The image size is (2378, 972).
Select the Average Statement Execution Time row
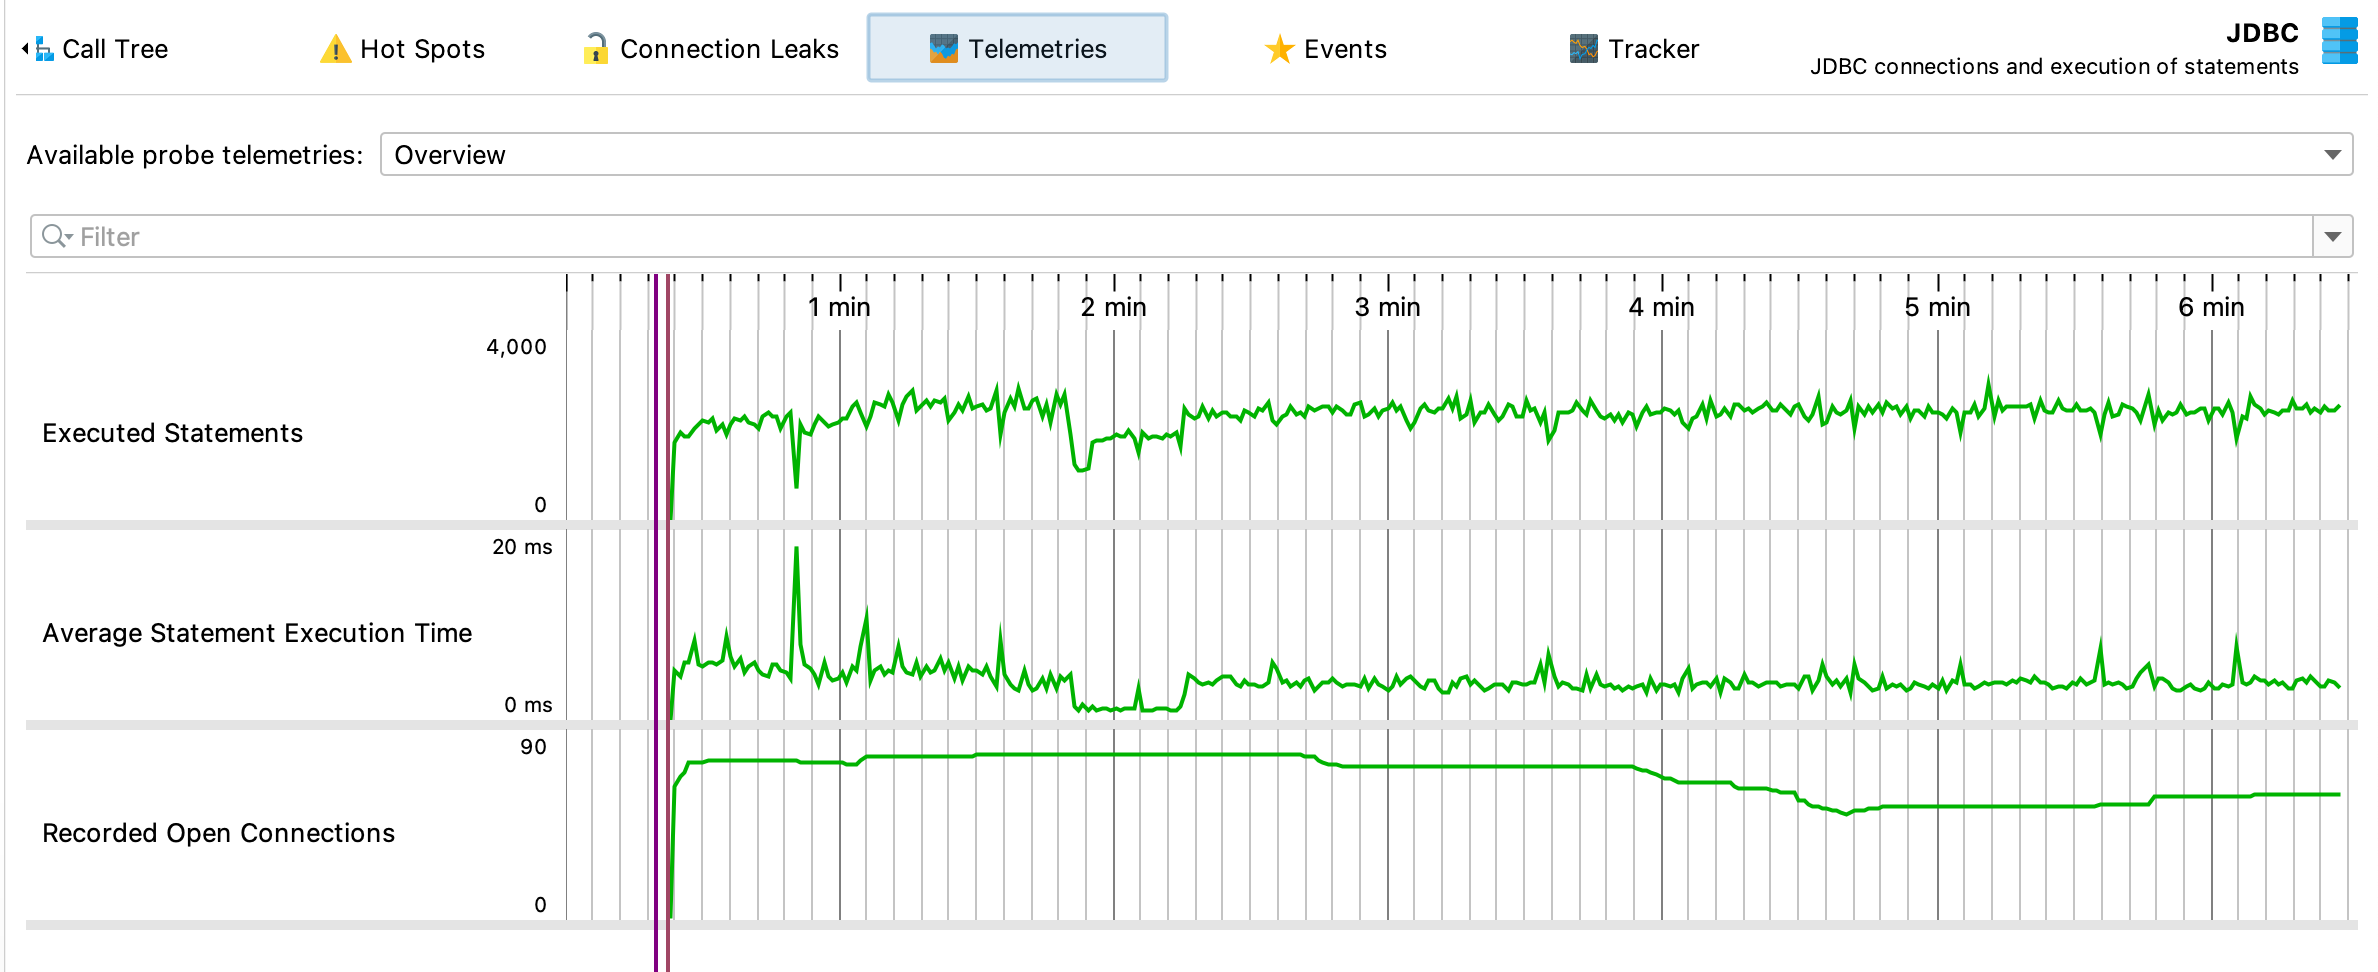point(257,633)
